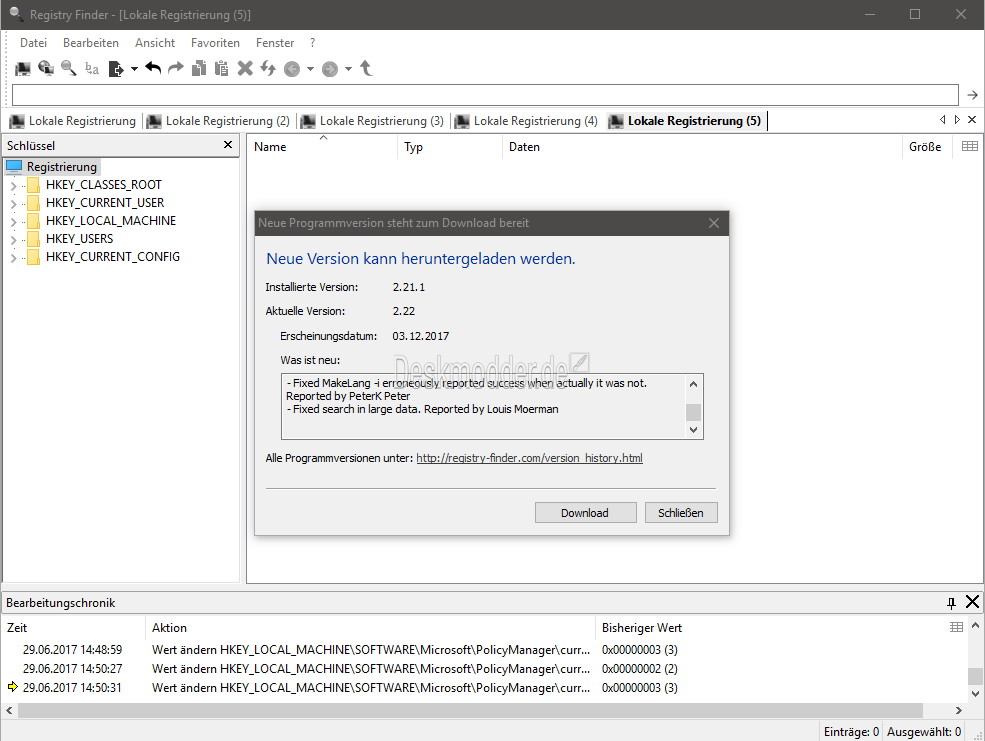
Task: Open the Datei menu
Action: pos(33,43)
